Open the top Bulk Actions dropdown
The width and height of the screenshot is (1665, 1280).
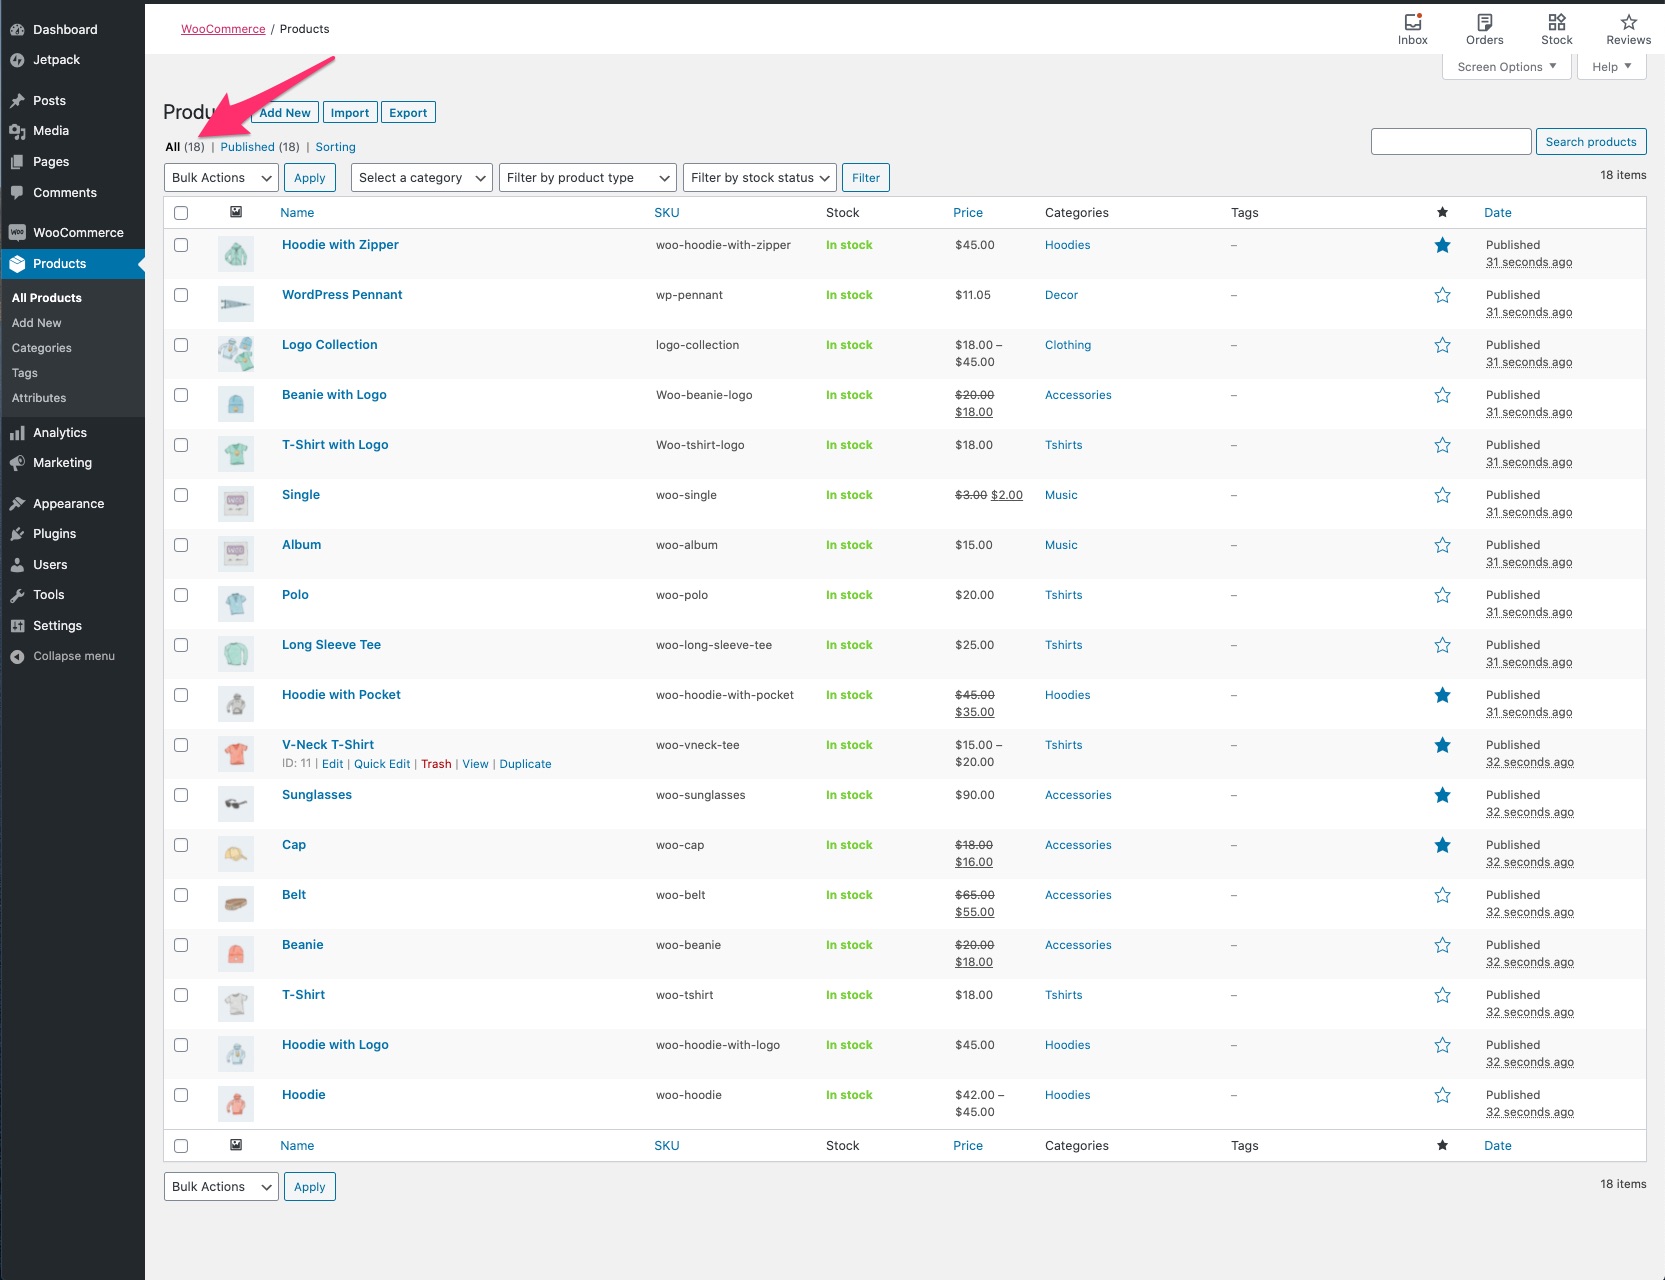221,178
